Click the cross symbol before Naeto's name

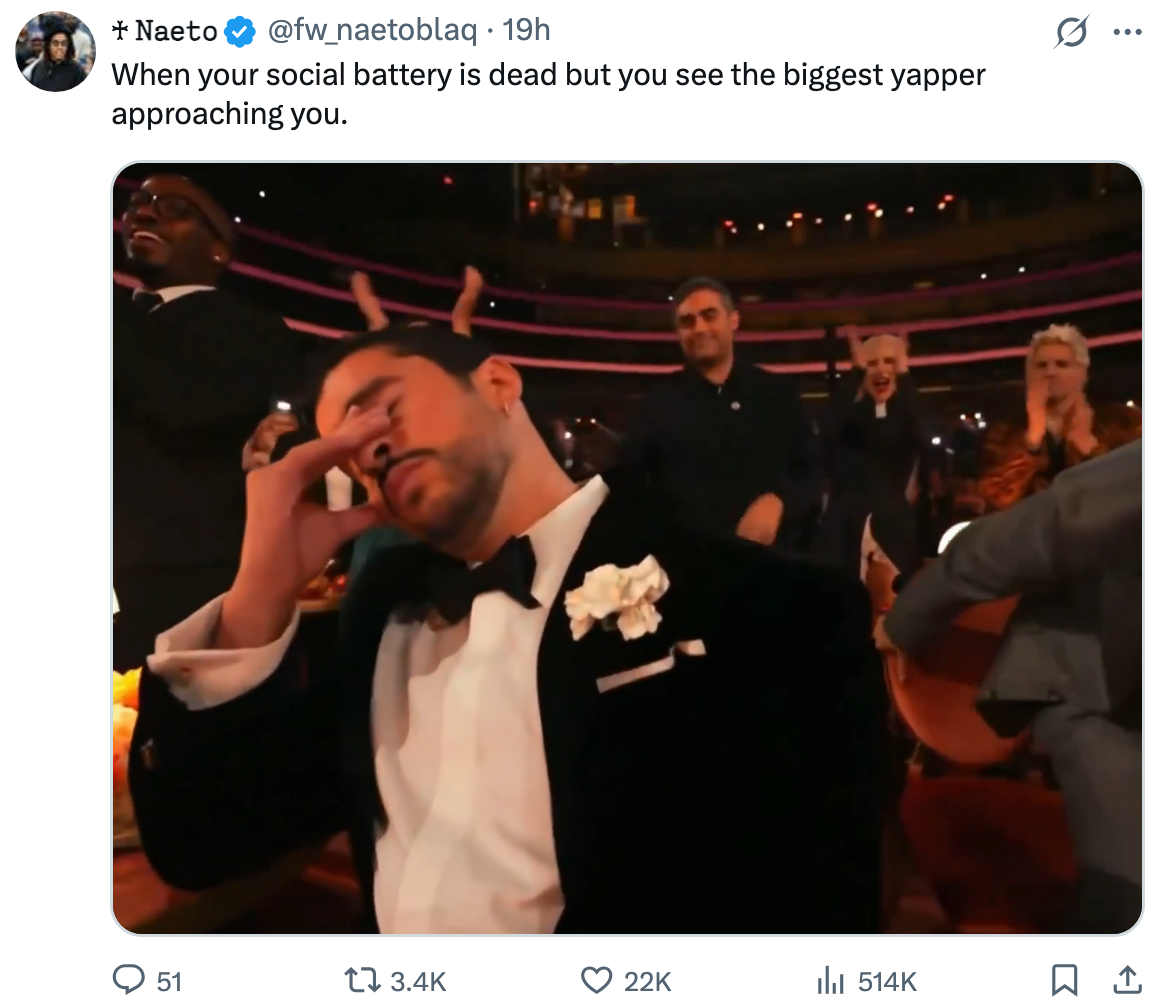(120, 32)
